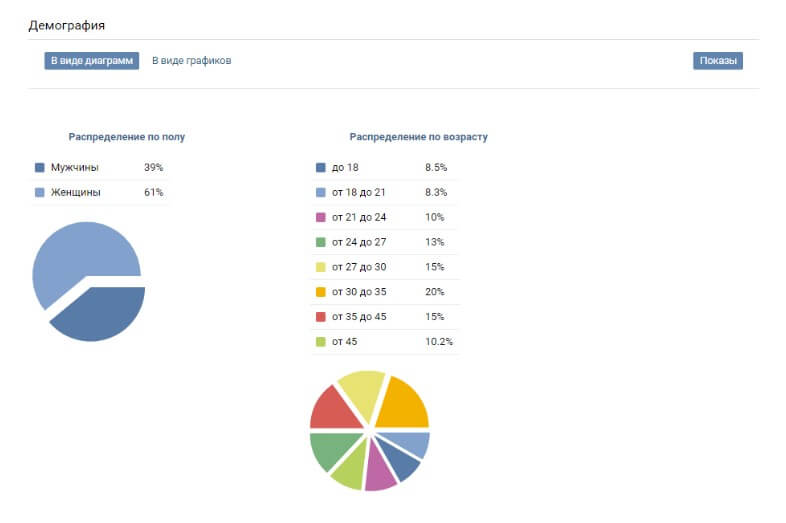
Task: Switch to the 'В виде диаграмм' tab
Action: pos(91,61)
